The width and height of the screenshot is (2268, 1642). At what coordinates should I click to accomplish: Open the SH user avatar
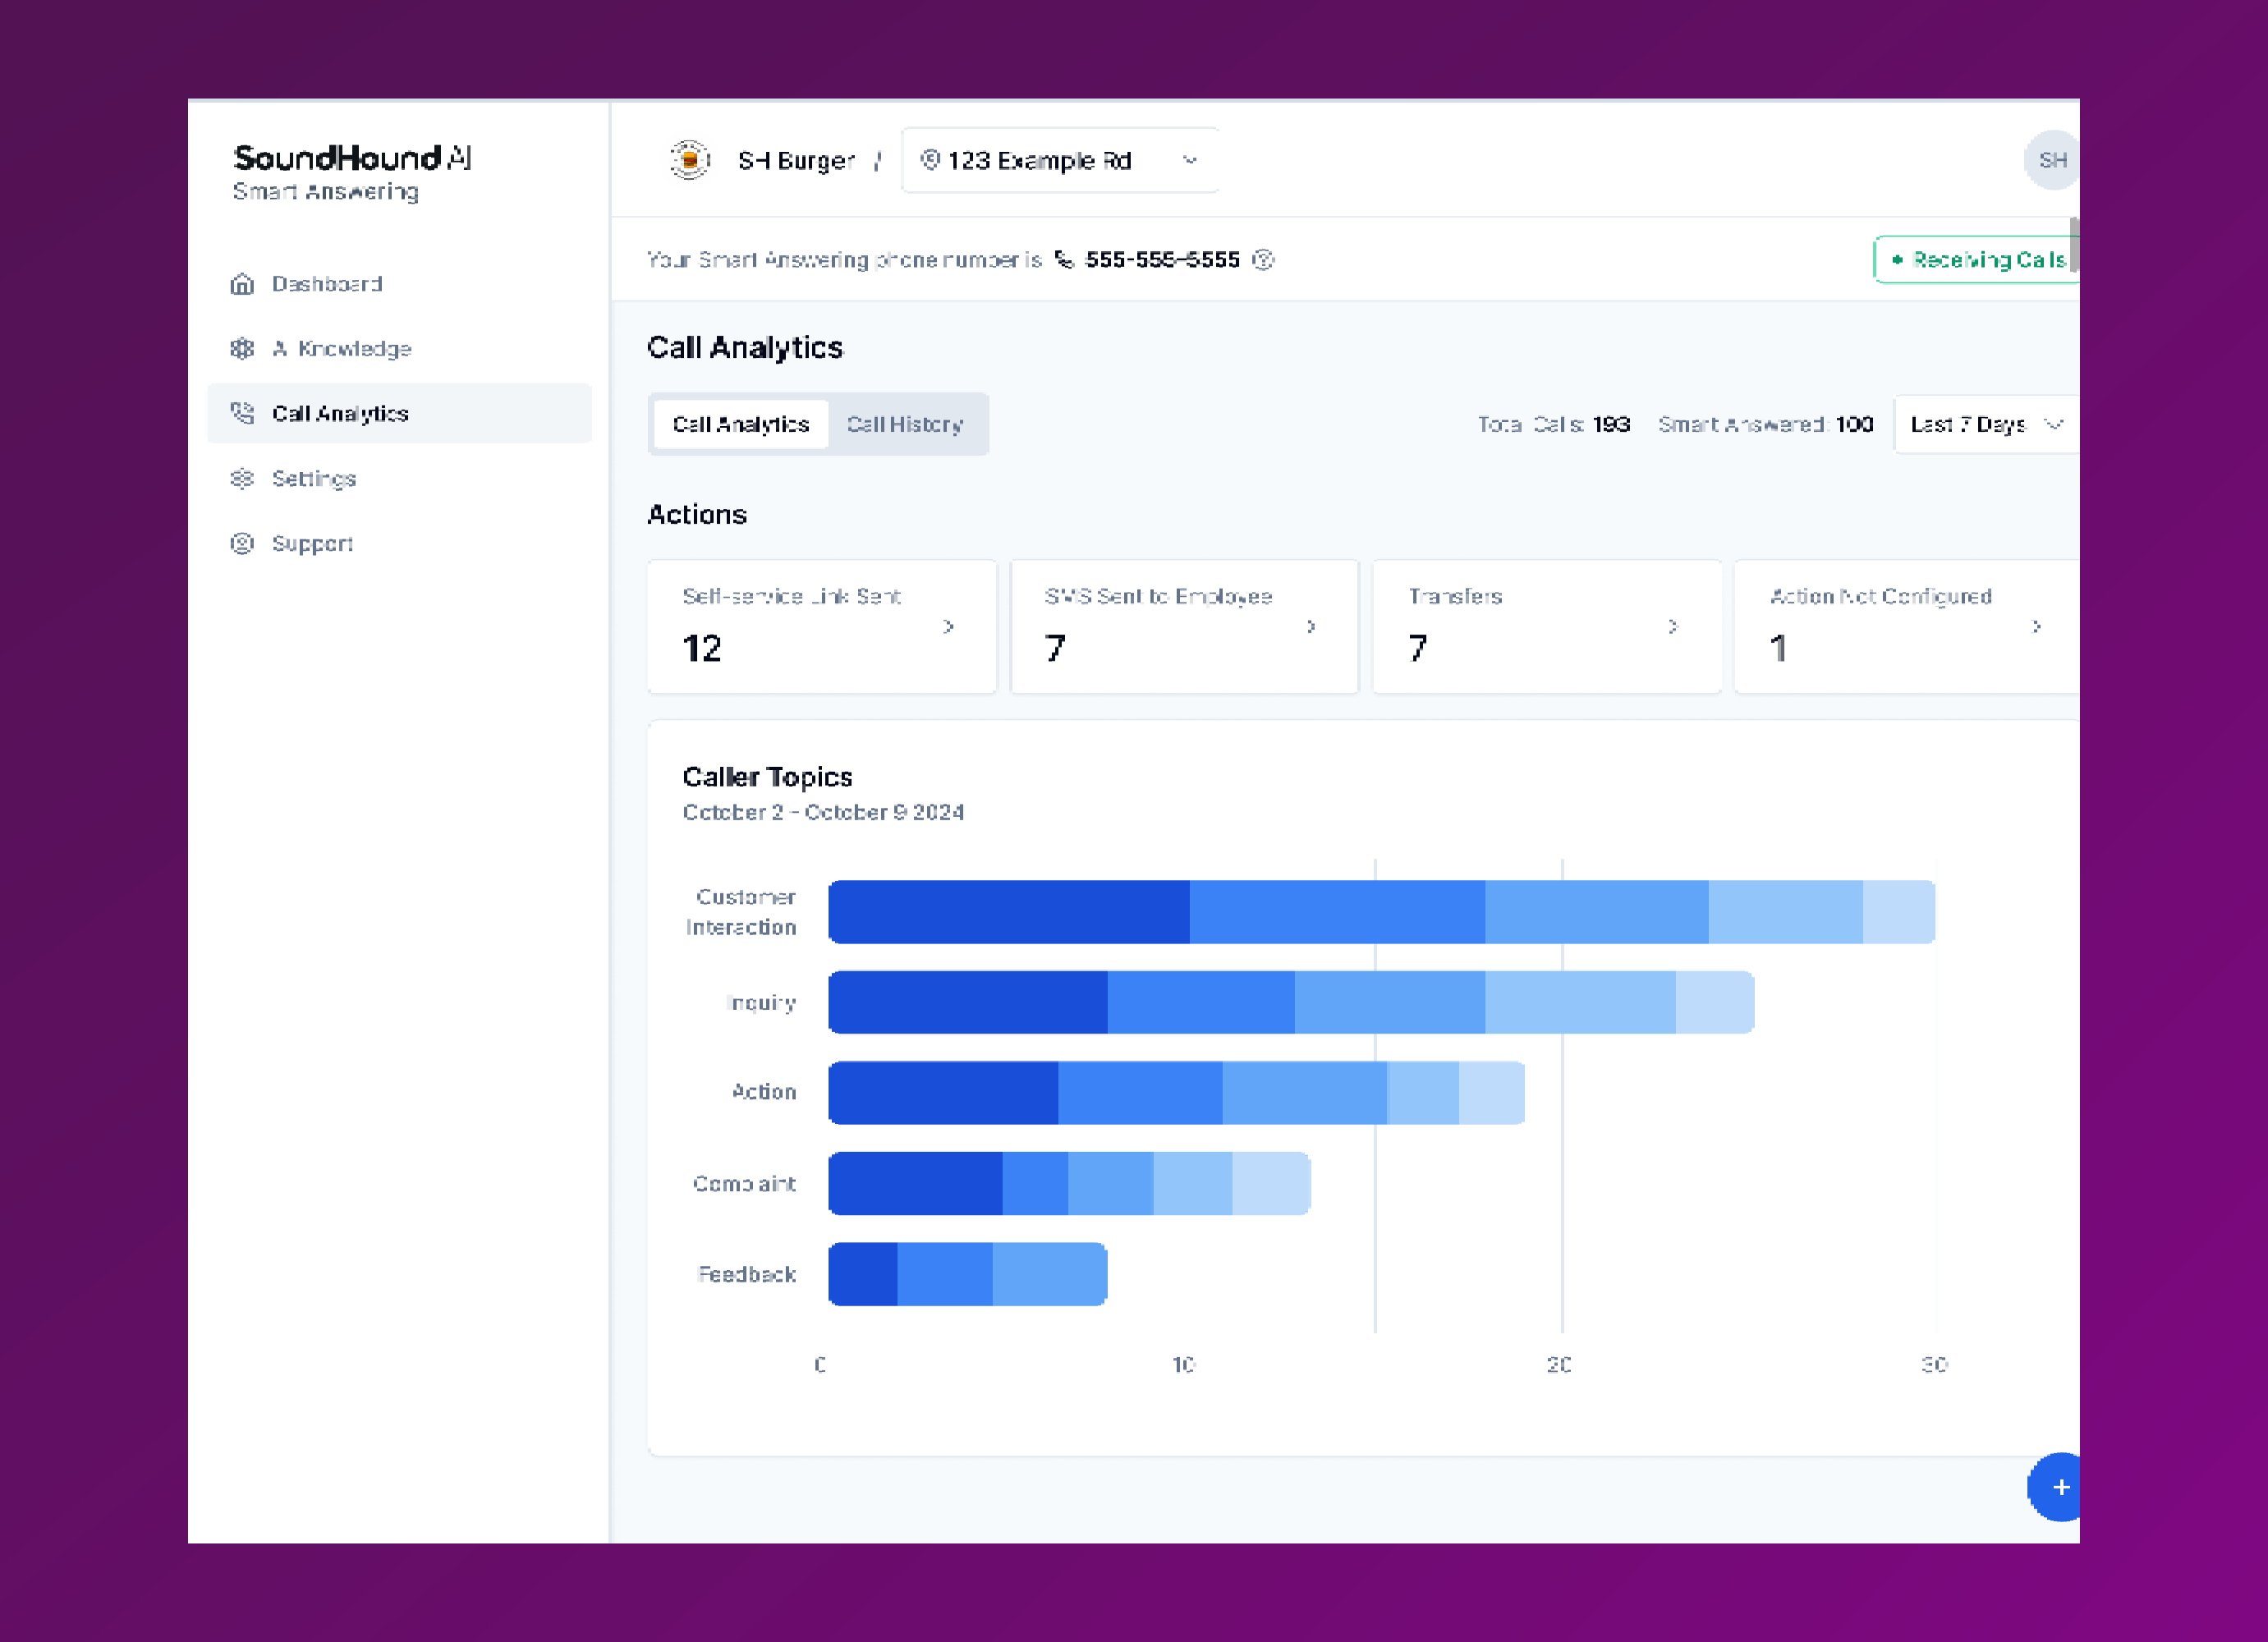pos(2051,160)
